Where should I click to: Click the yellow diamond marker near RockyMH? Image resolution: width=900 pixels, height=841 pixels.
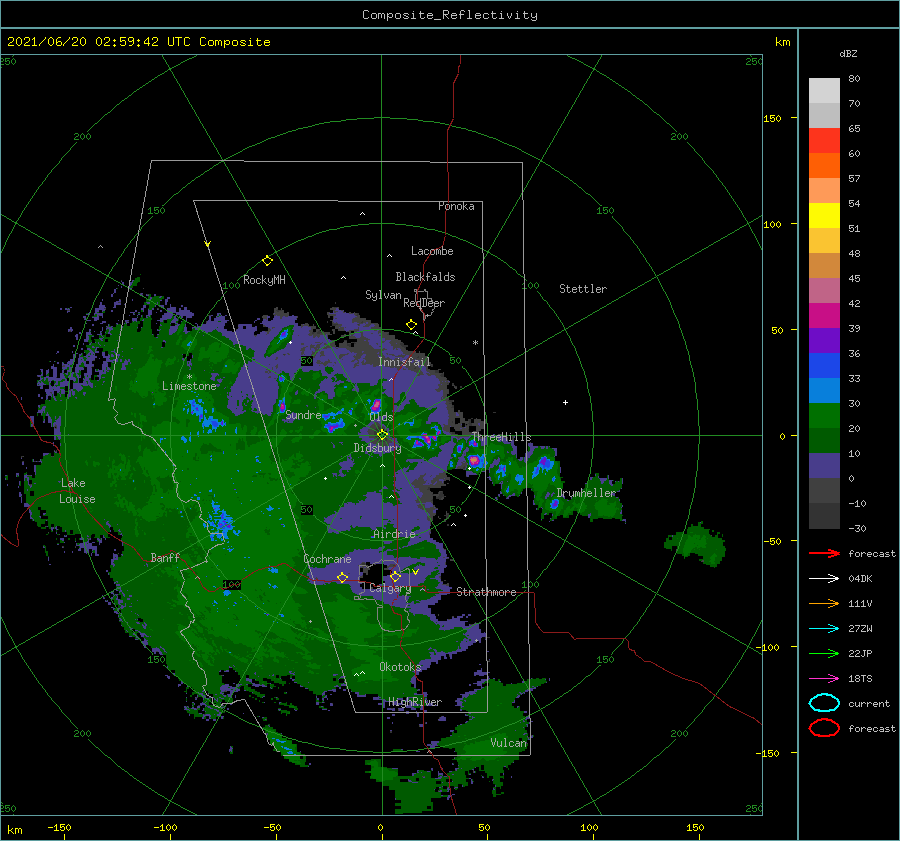(267, 261)
